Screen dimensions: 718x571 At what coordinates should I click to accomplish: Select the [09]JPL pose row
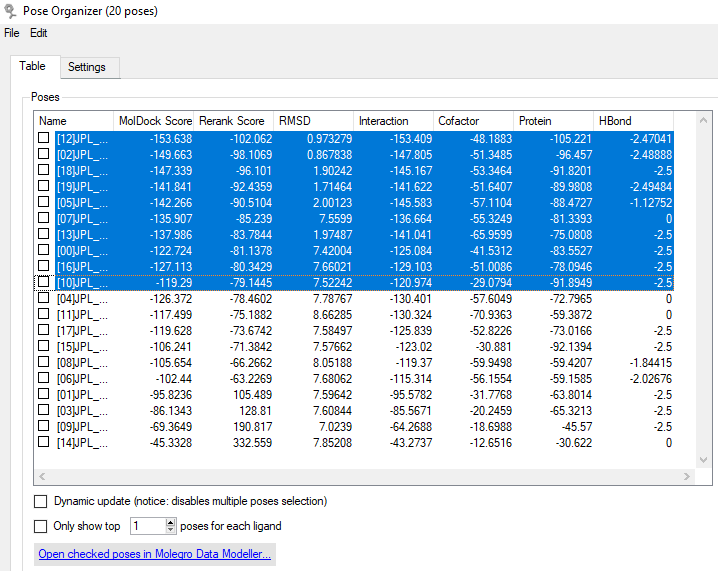354,427
